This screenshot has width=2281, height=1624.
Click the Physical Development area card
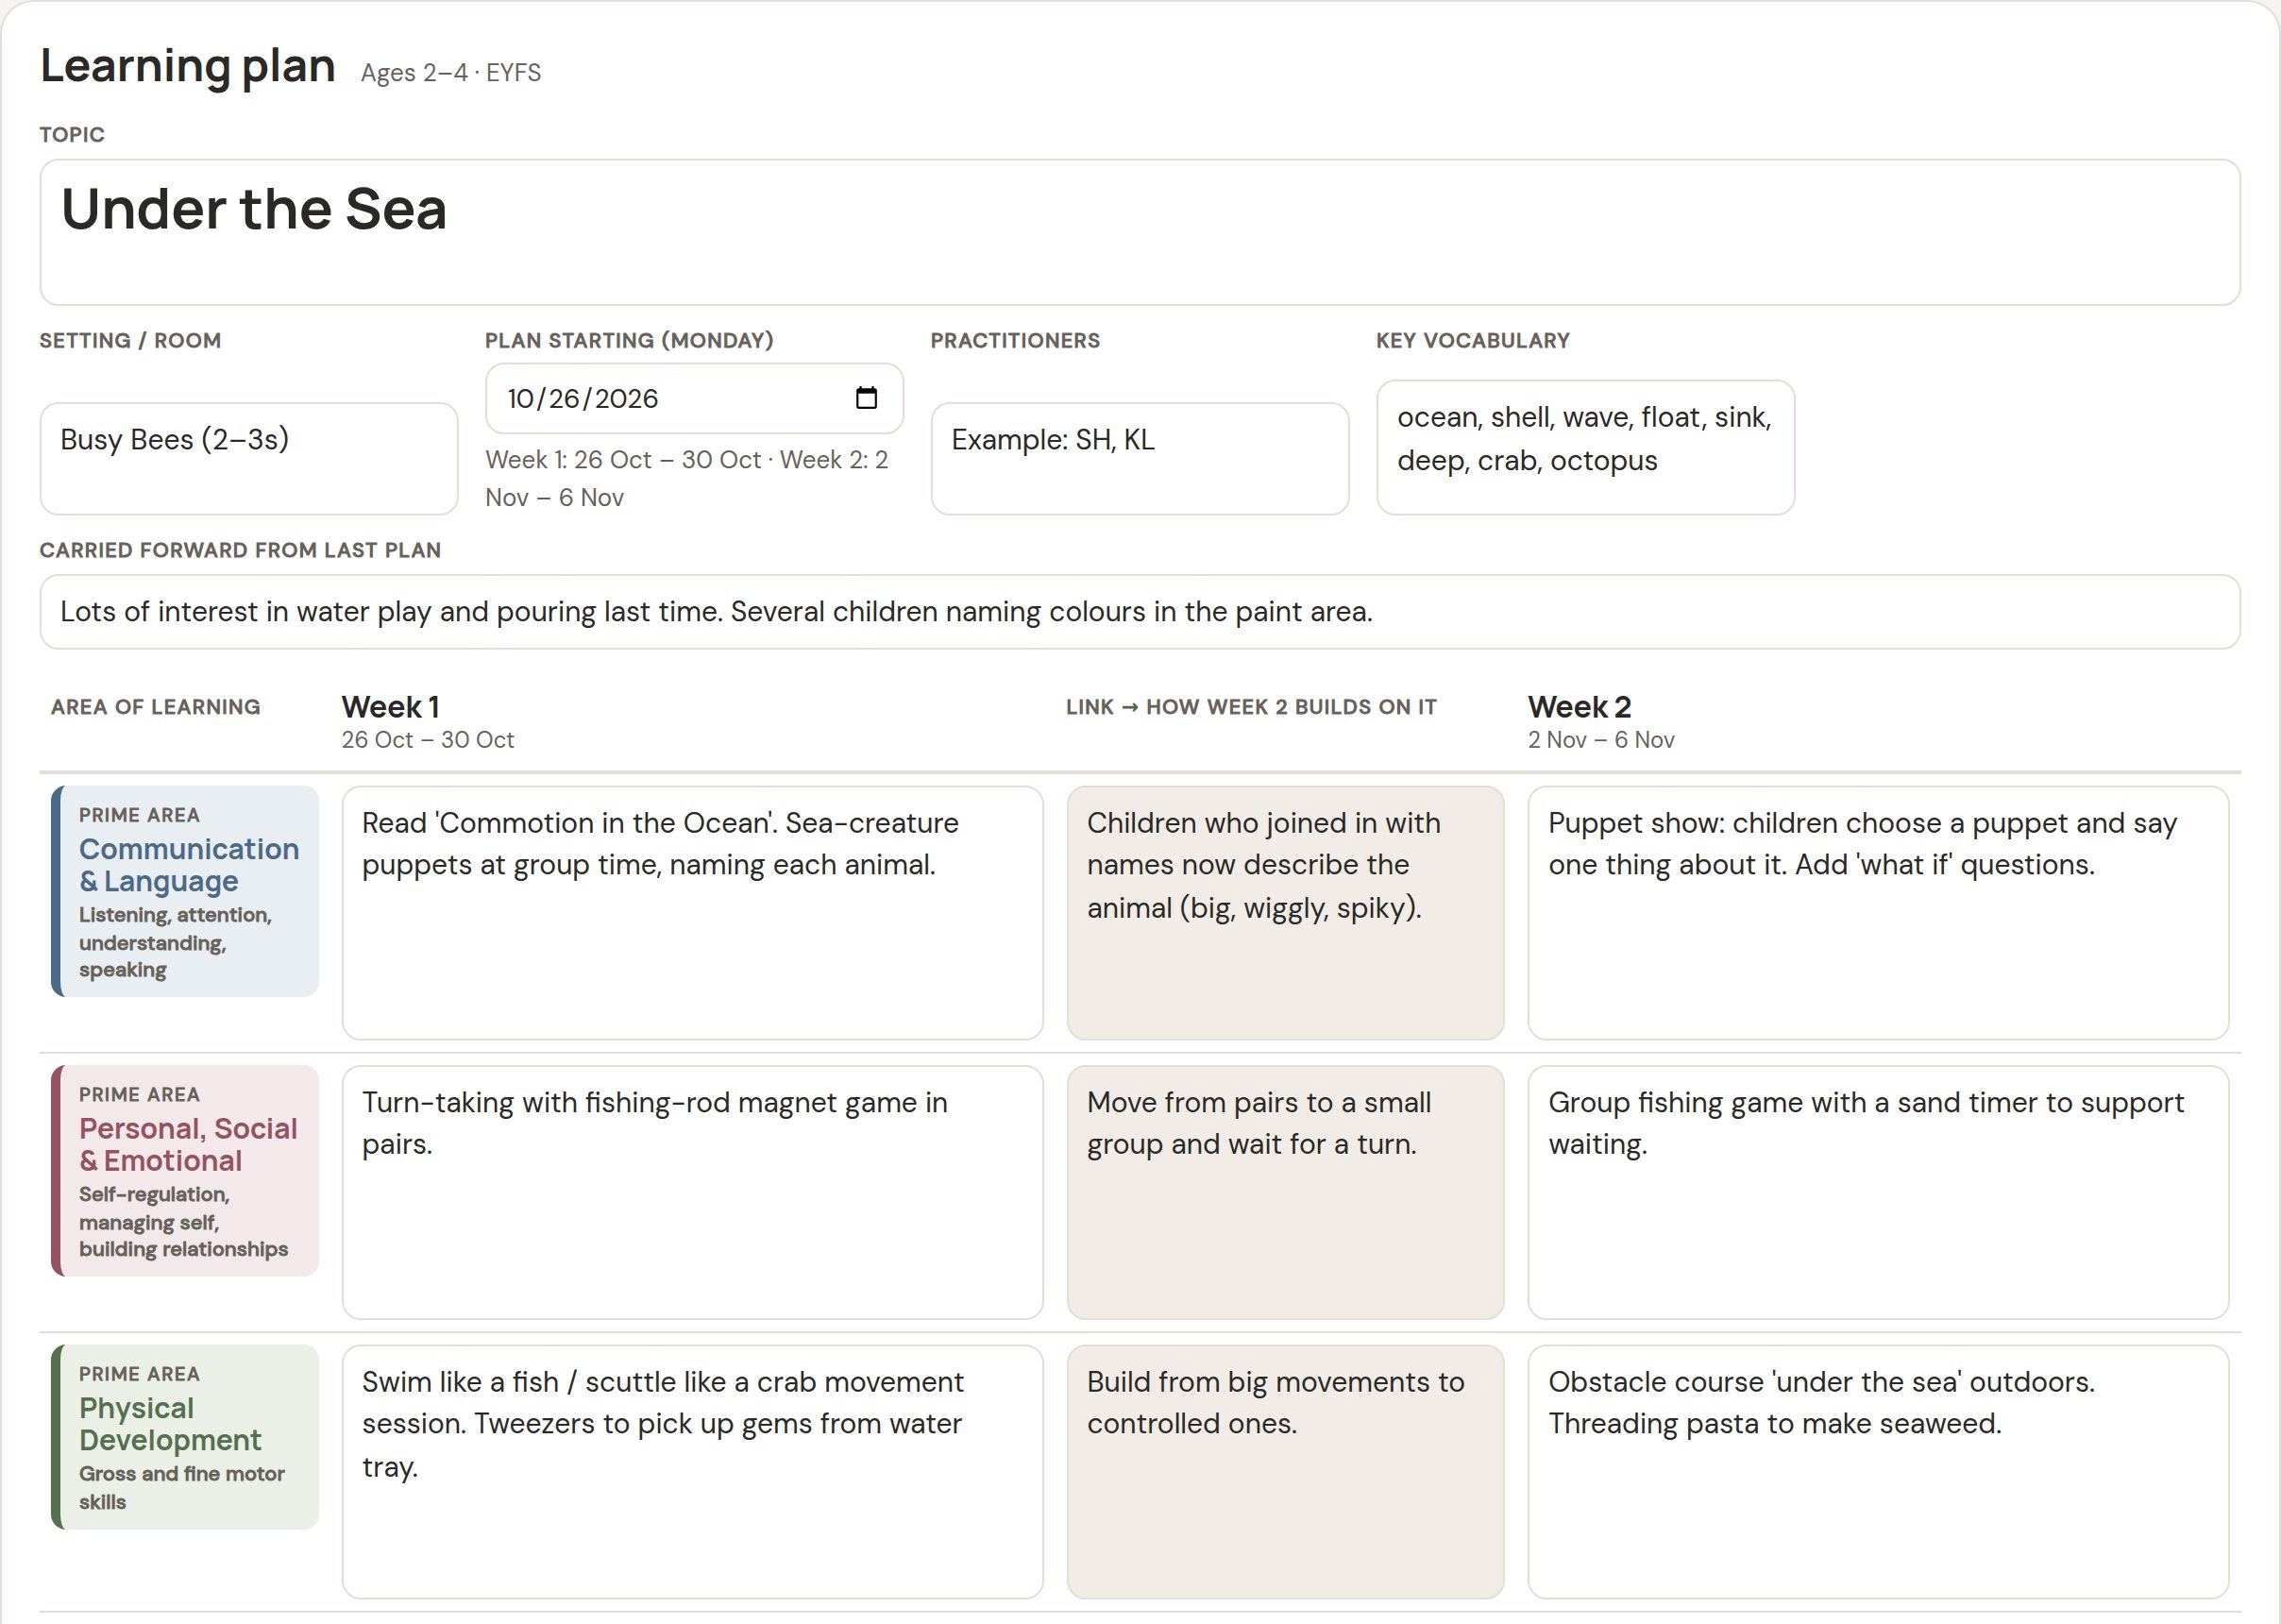pos(185,1437)
